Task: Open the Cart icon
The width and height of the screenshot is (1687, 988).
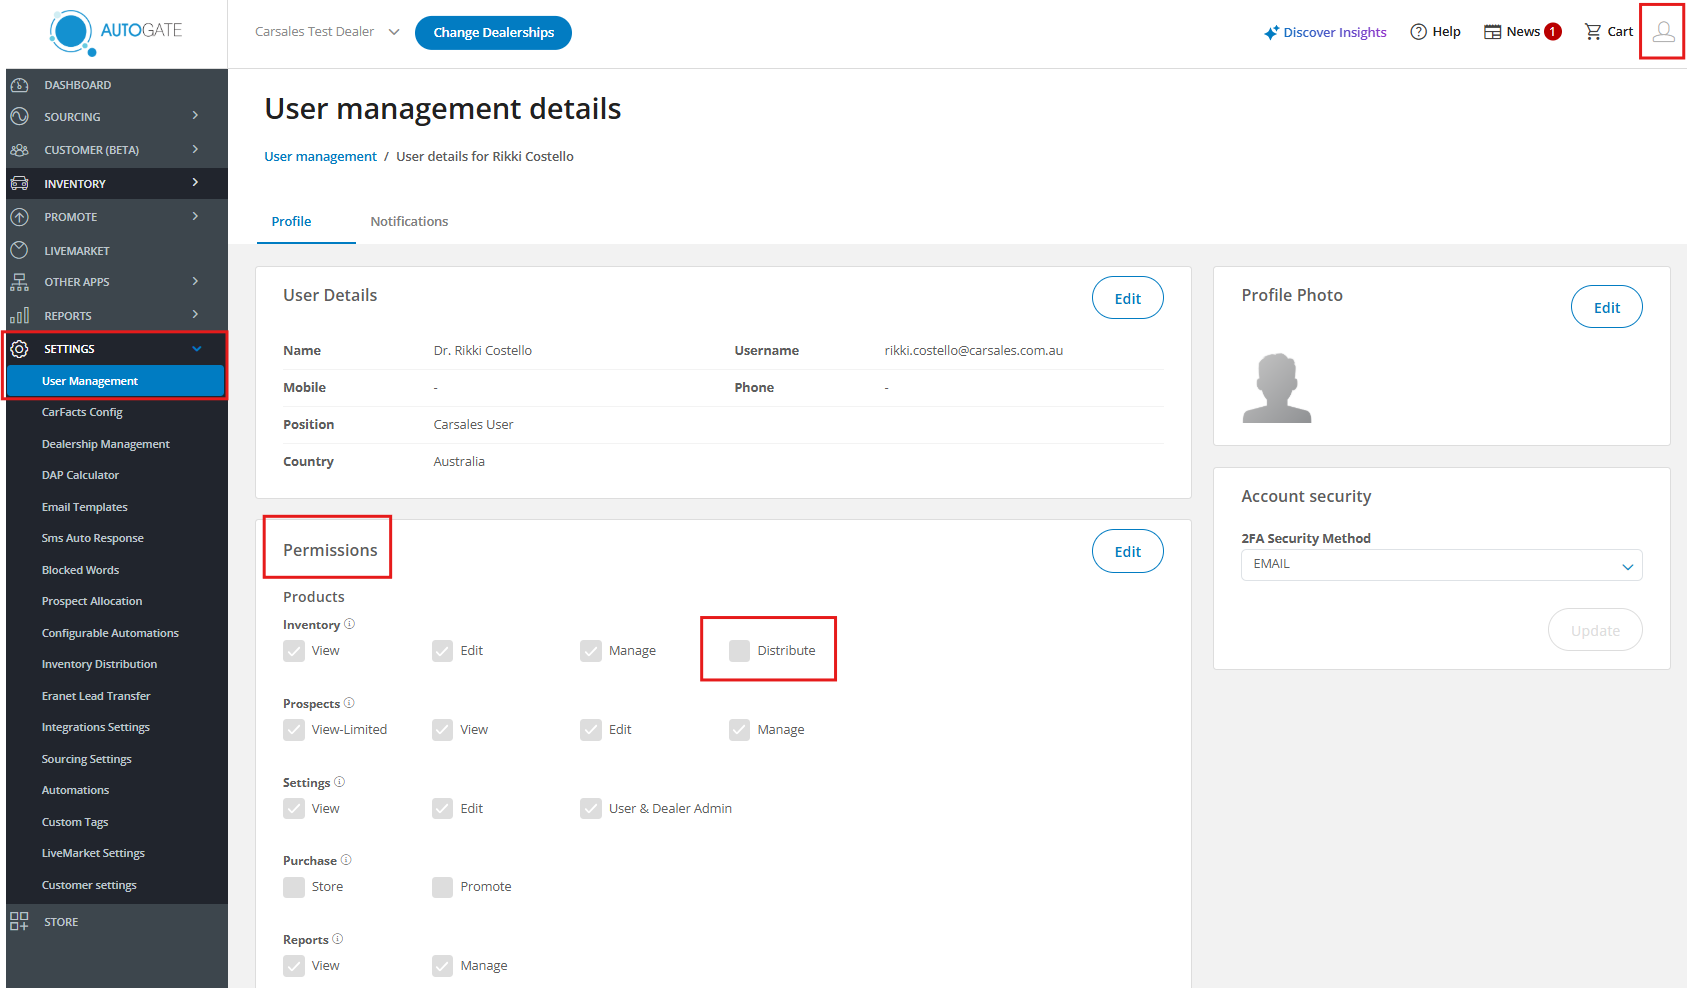Action: [x=1593, y=32]
